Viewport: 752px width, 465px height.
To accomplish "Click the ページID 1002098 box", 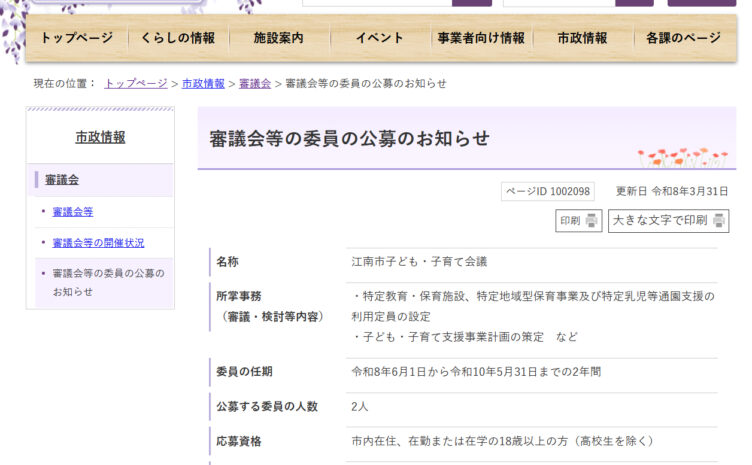I will click(547, 191).
